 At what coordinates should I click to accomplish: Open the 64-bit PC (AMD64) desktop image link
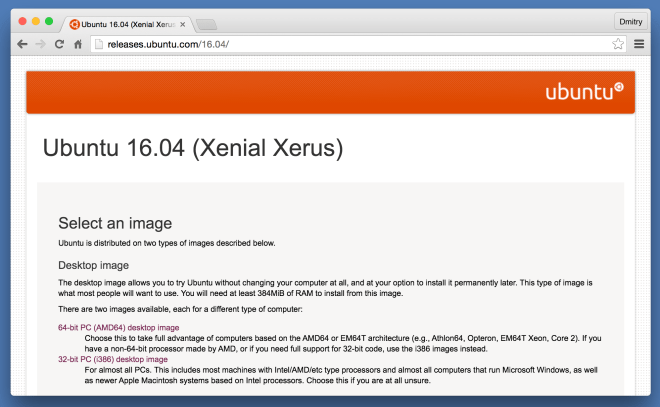click(118, 327)
